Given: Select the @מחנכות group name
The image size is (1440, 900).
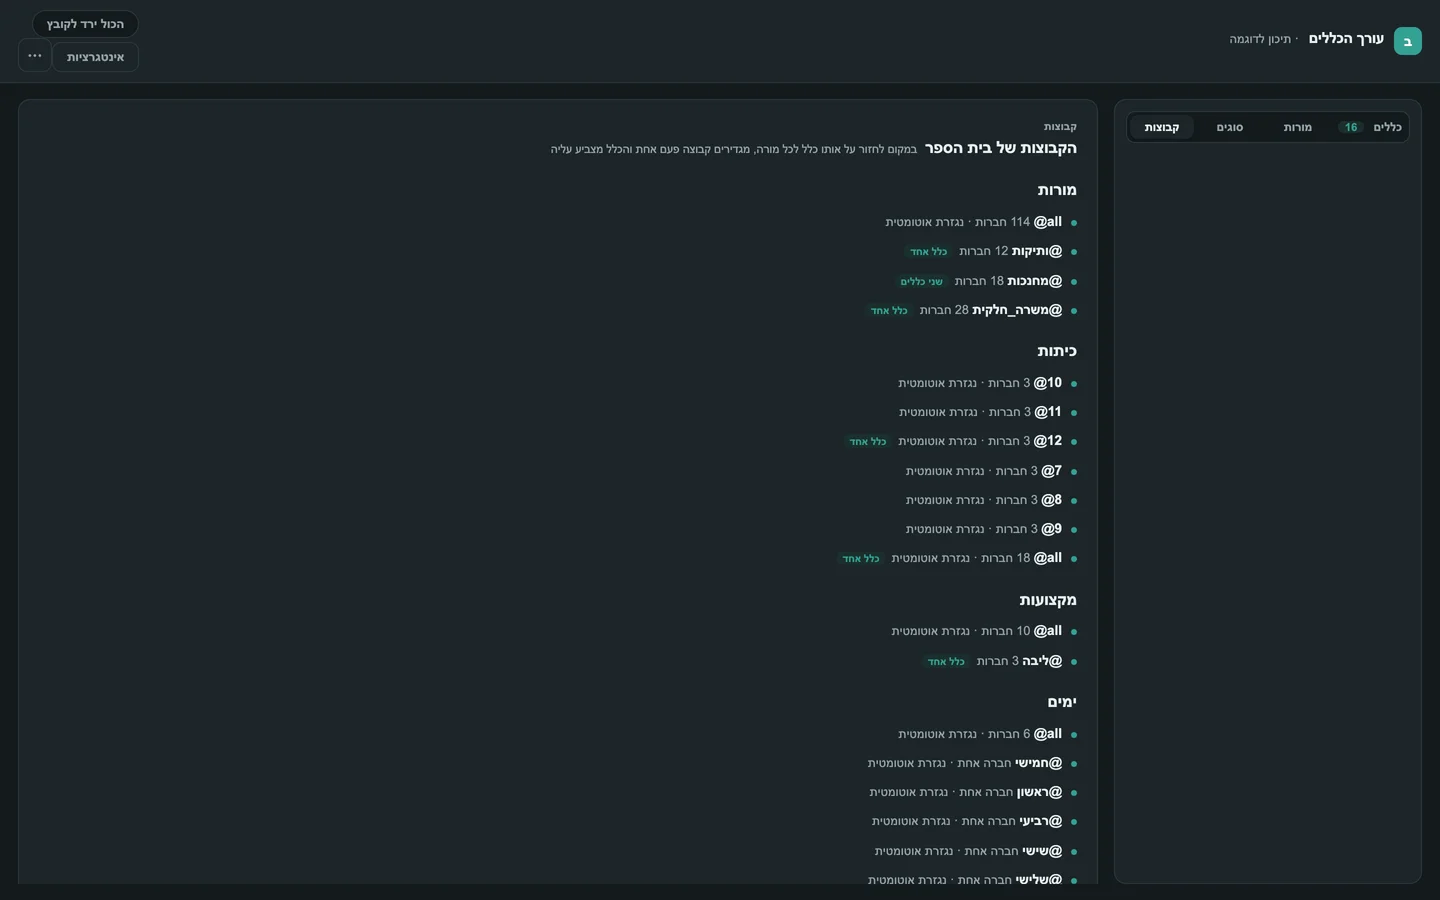Looking at the screenshot, I should coord(1035,281).
